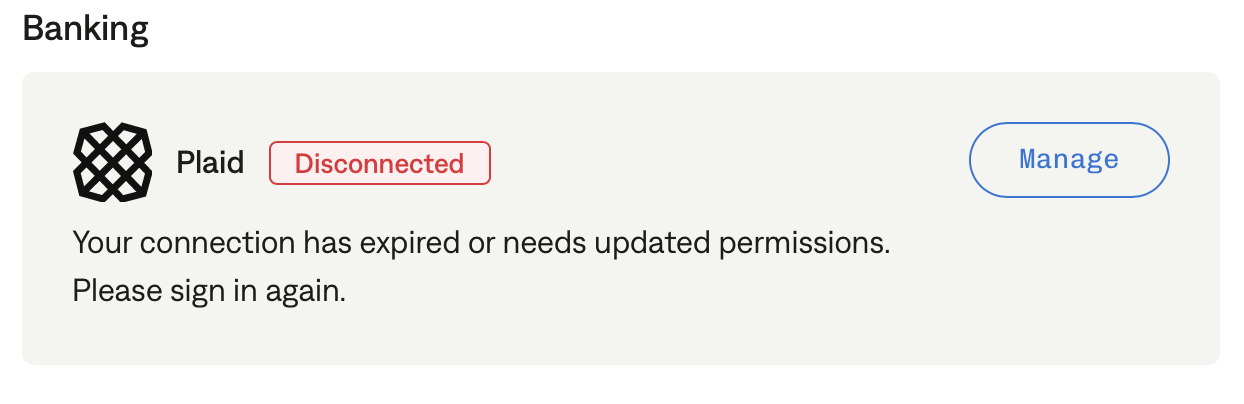Click the text 'Plaid' next to the logo
The image size is (1244, 404).
pyautogui.click(x=210, y=163)
